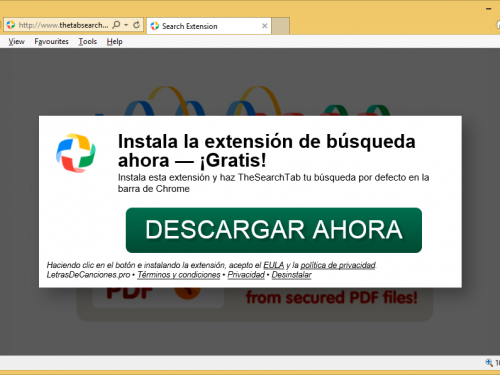Refresh the page with reload icon
500x375 pixels.
point(136,25)
